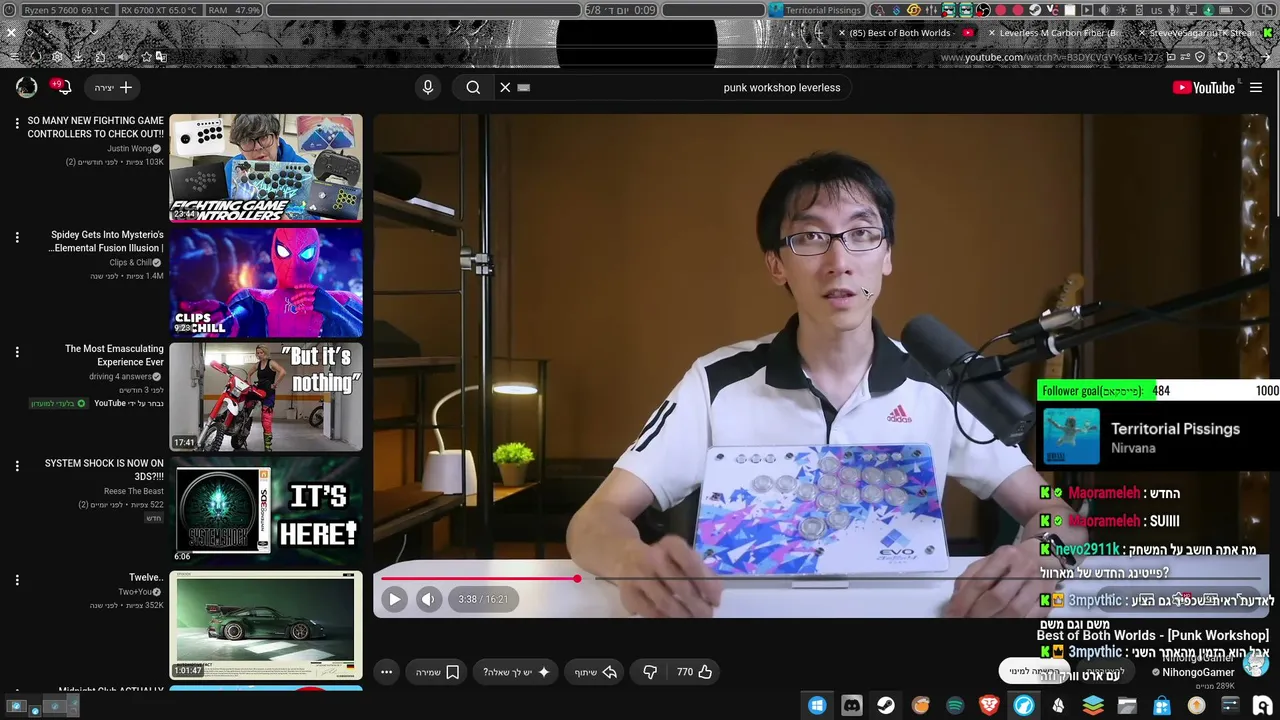This screenshot has width=1280, height=720.
Task: Click the red video progress bar scrubber
Action: pyautogui.click(x=577, y=578)
